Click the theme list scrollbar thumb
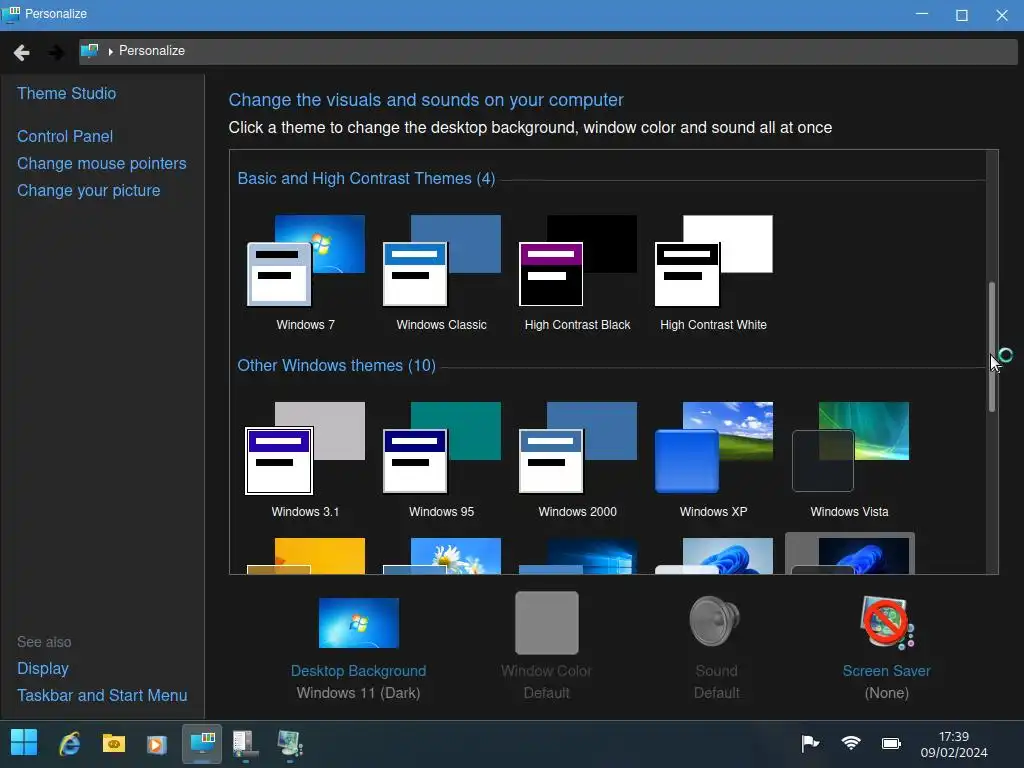This screenshot has width=1024, height=768. click(992, 347)
